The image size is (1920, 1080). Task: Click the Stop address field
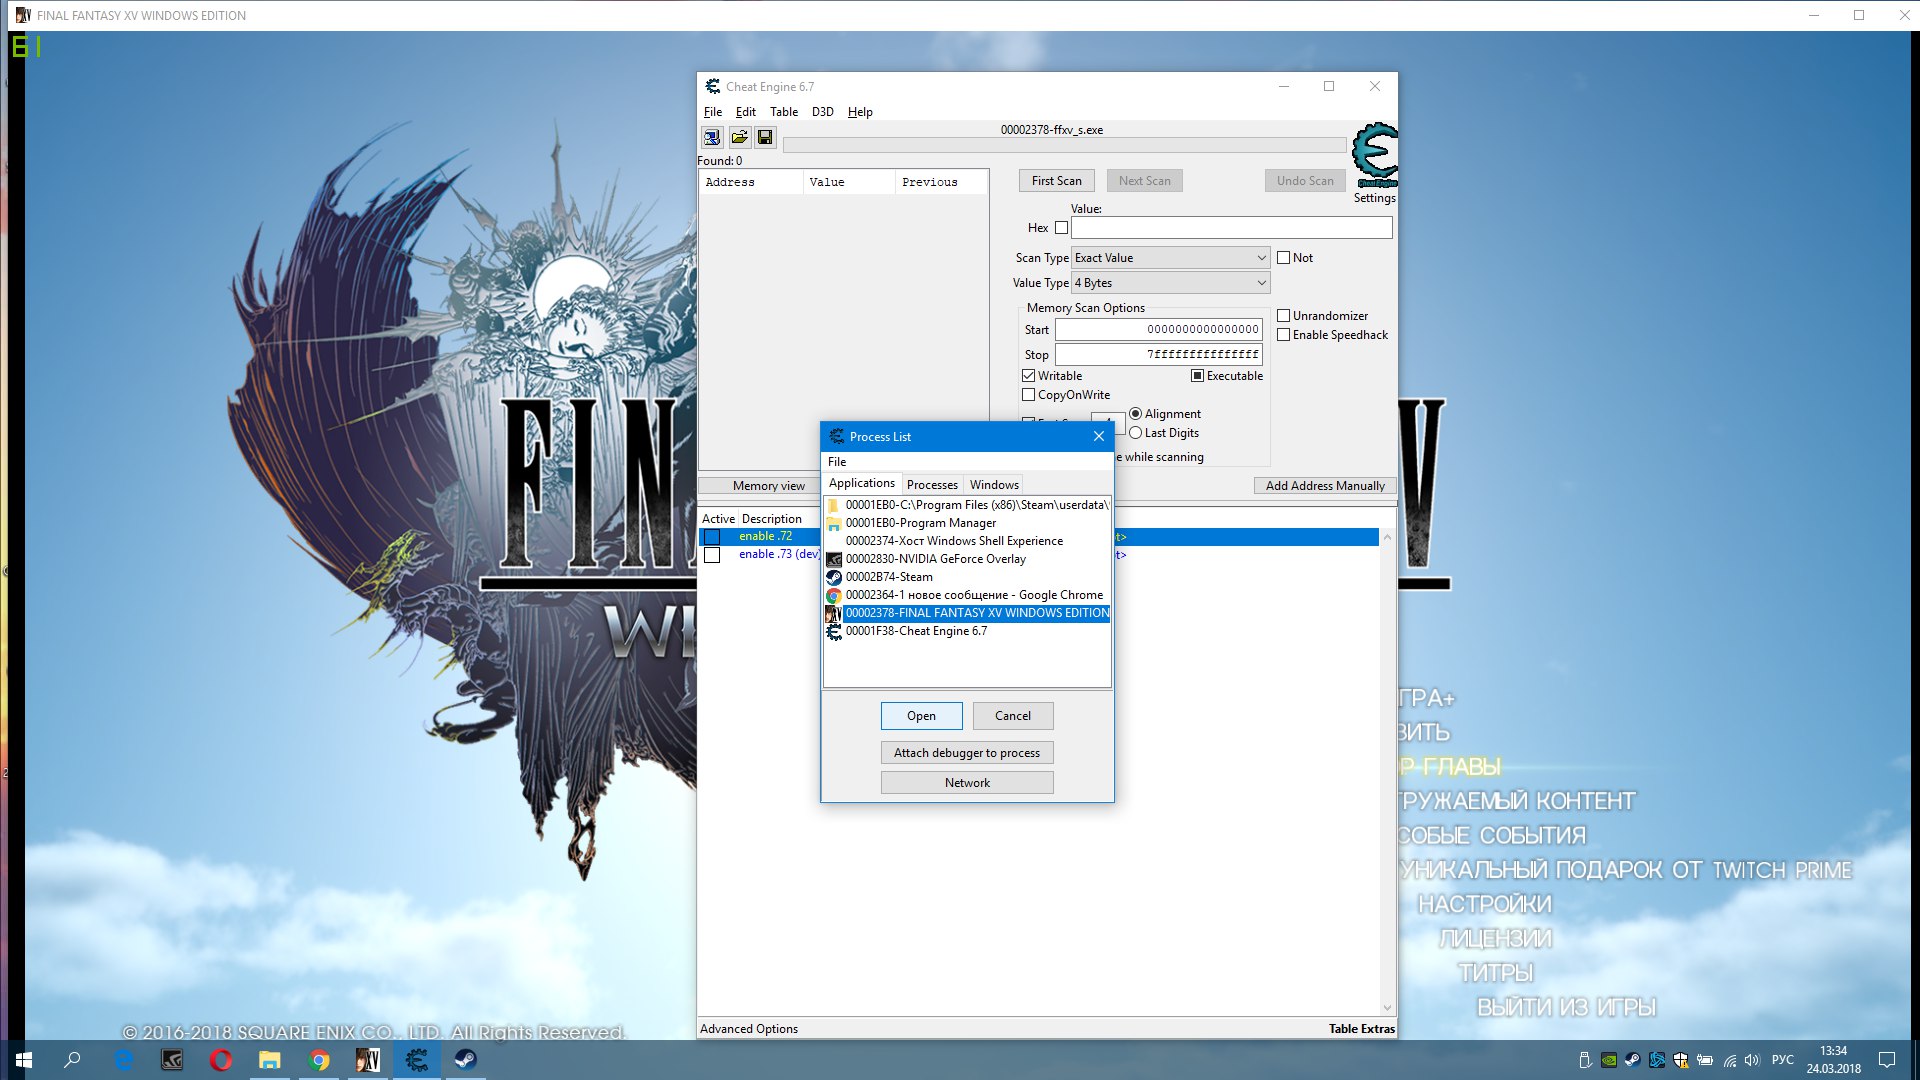click(x=1159, y=355)
